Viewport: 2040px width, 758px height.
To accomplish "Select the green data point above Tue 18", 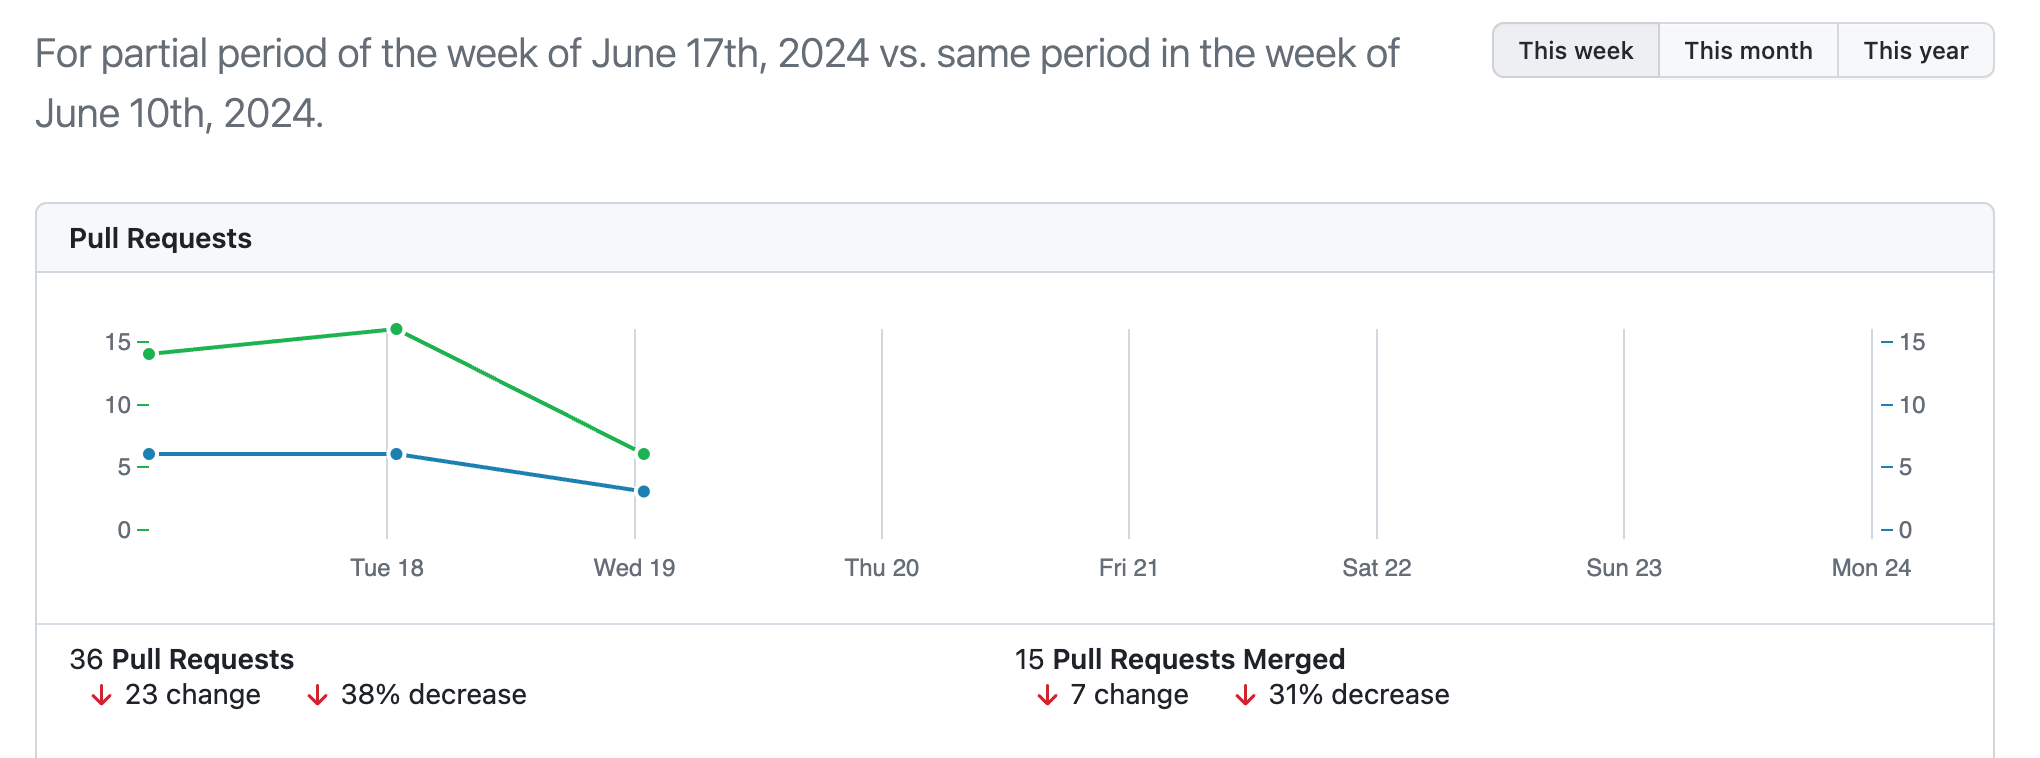I will [x=396, y=327].
